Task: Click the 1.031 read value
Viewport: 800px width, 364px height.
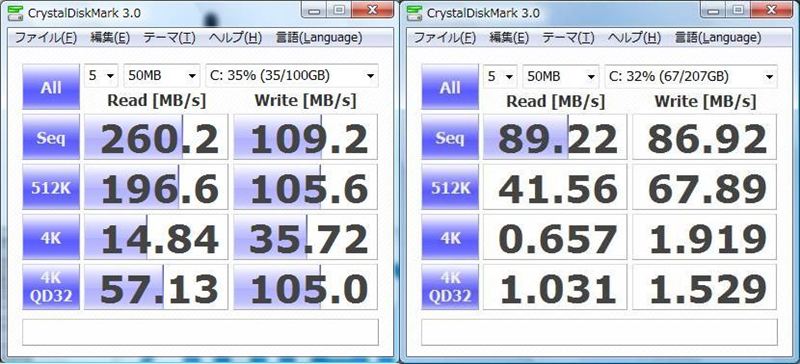Action: (555, 287)
